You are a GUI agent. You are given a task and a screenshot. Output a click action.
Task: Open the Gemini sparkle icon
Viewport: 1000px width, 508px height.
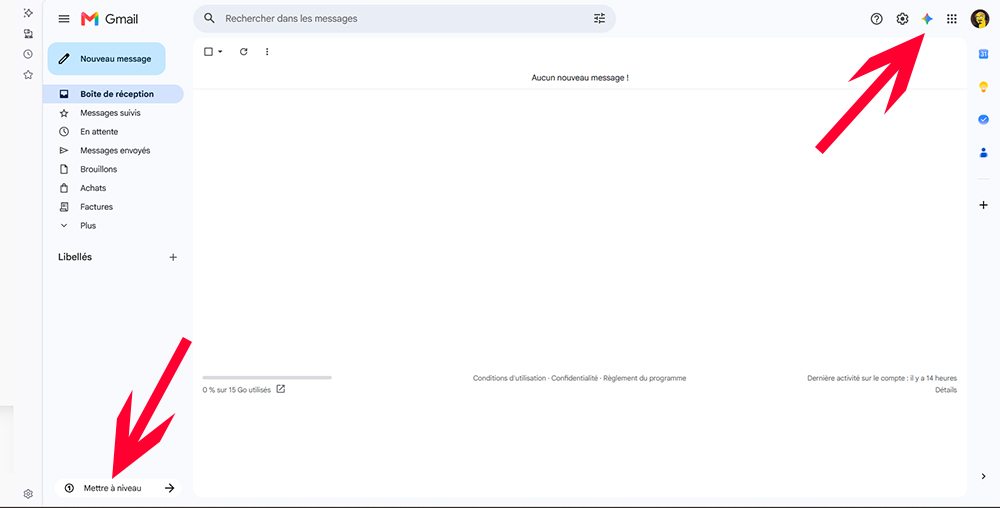927,19
